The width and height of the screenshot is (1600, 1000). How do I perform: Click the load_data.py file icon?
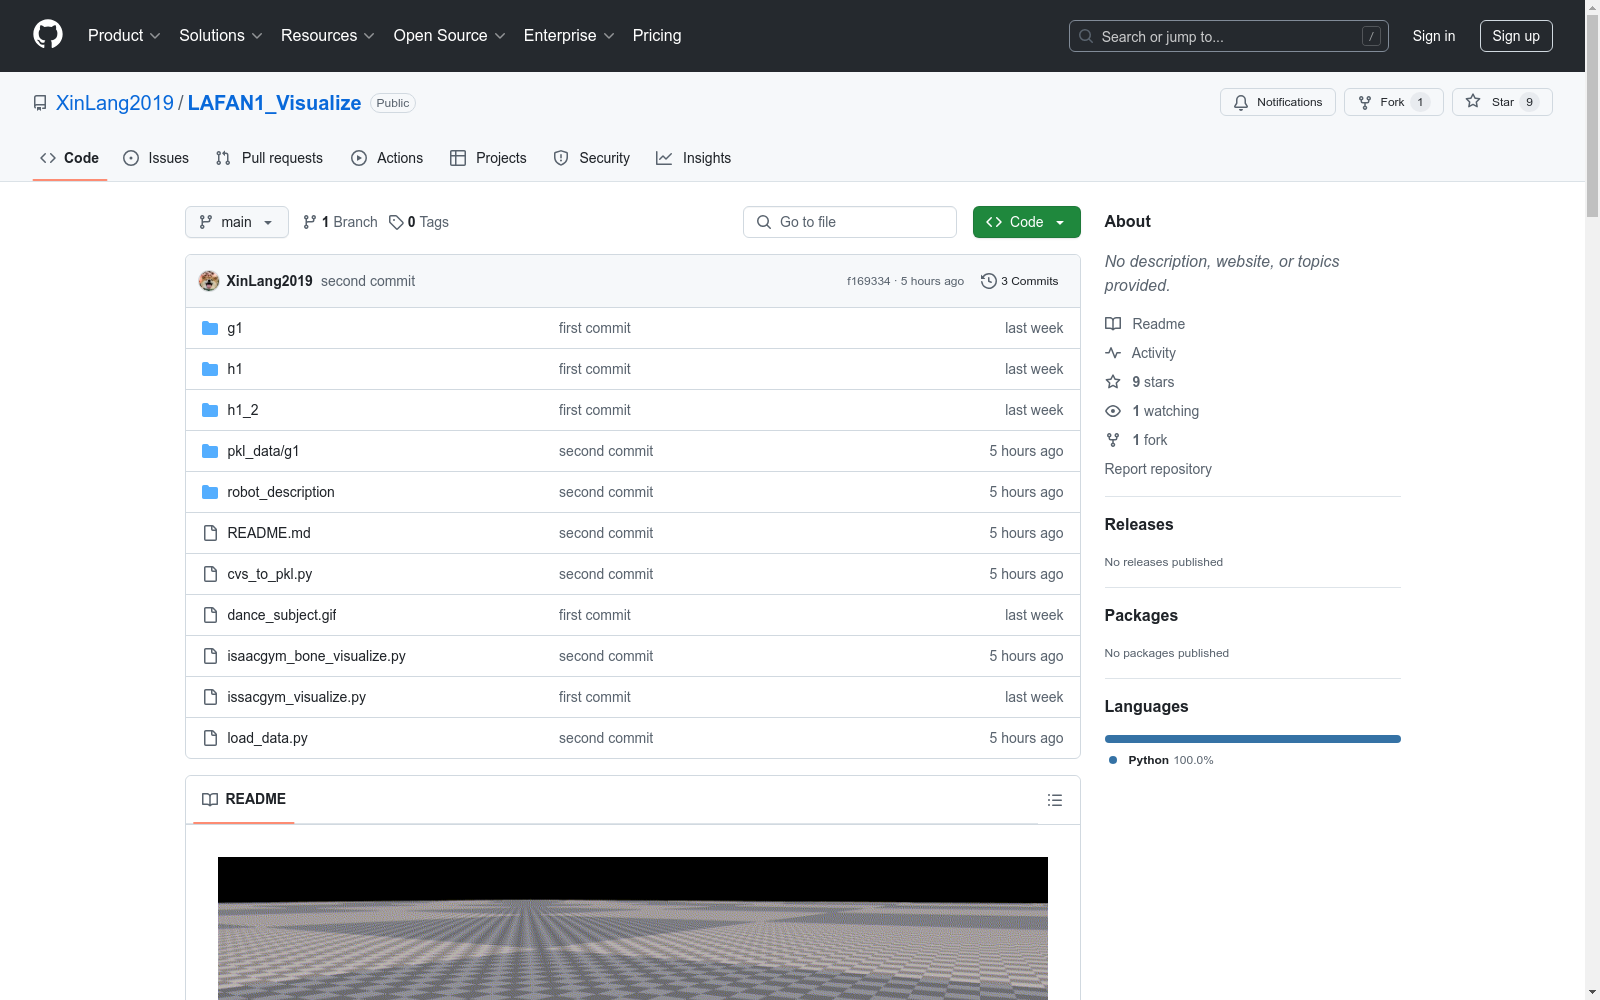[210, 738]
